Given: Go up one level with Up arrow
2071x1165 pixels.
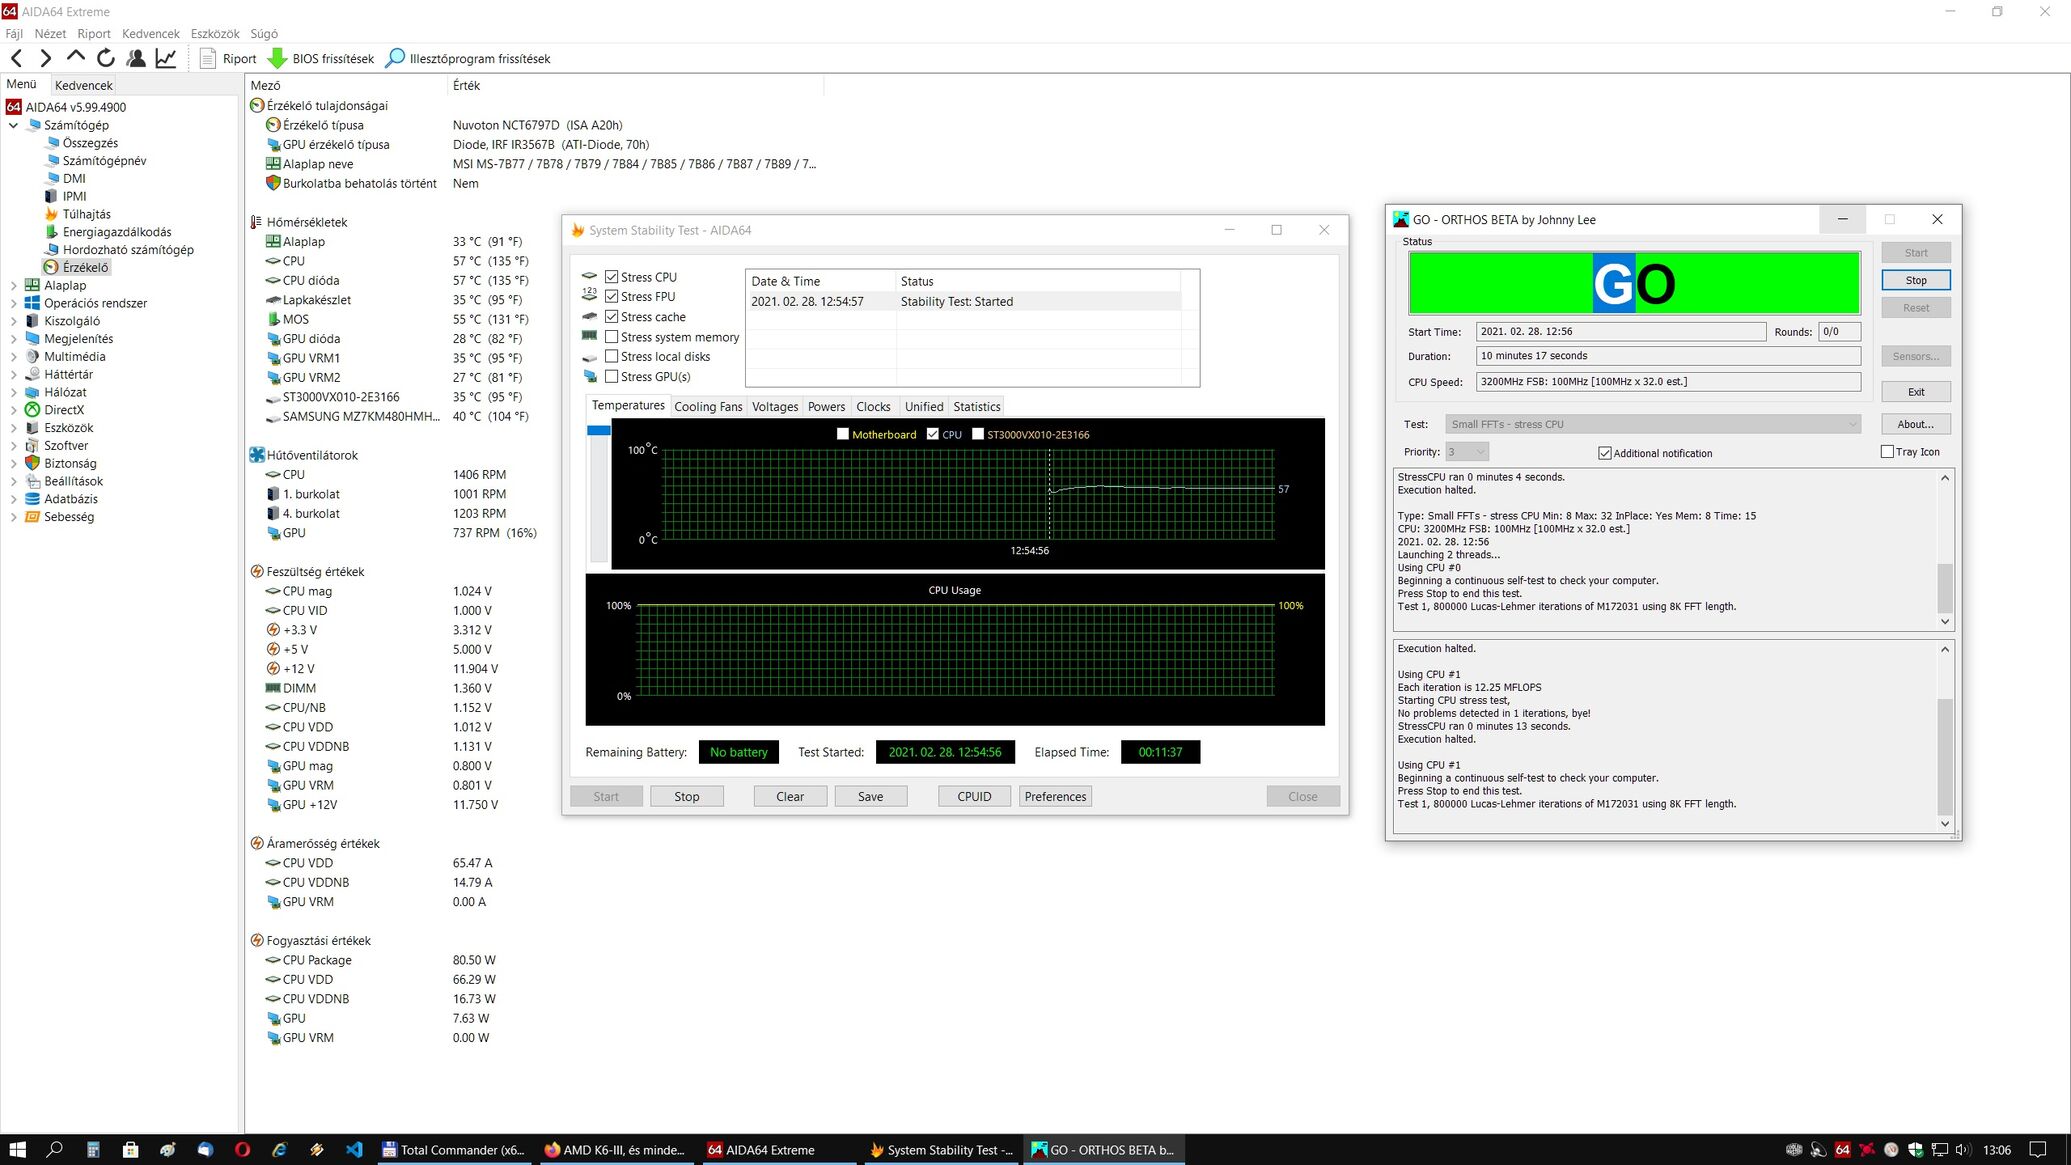Looking at the screenshot, I should click(76, 58).
